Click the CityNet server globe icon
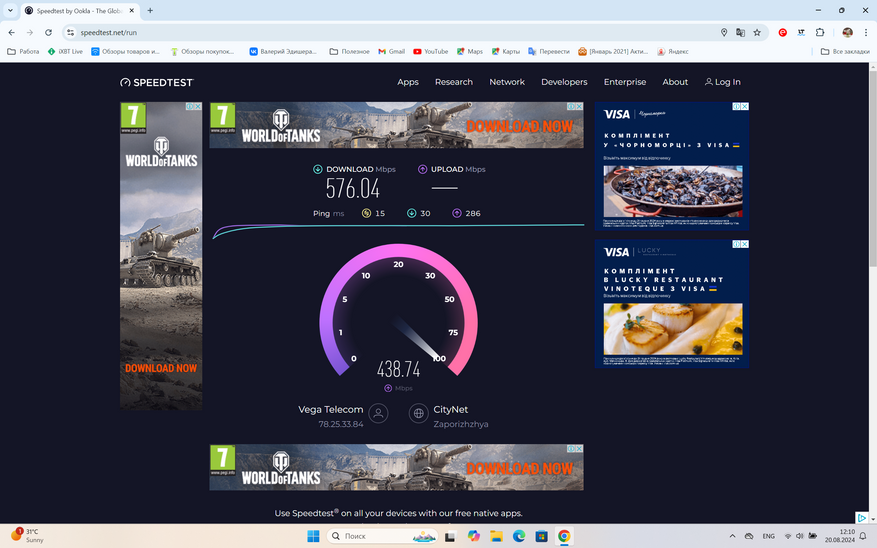The height and width of the screenshot is (548, 877). (418, 413)
